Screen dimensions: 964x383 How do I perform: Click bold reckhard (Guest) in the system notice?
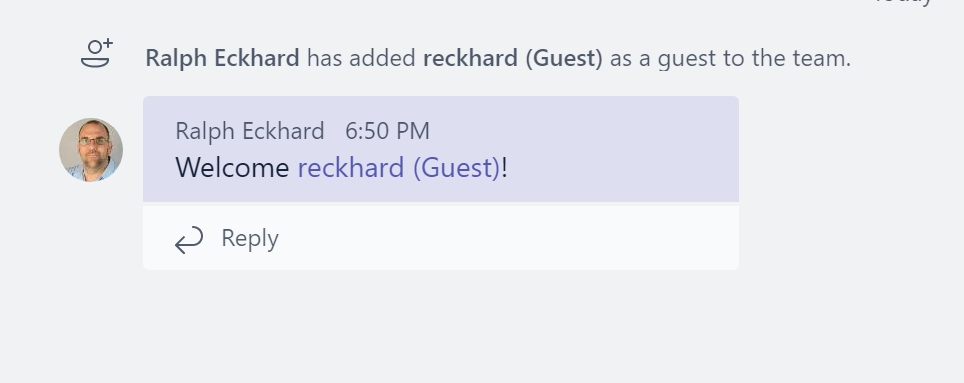click(513, 58)
